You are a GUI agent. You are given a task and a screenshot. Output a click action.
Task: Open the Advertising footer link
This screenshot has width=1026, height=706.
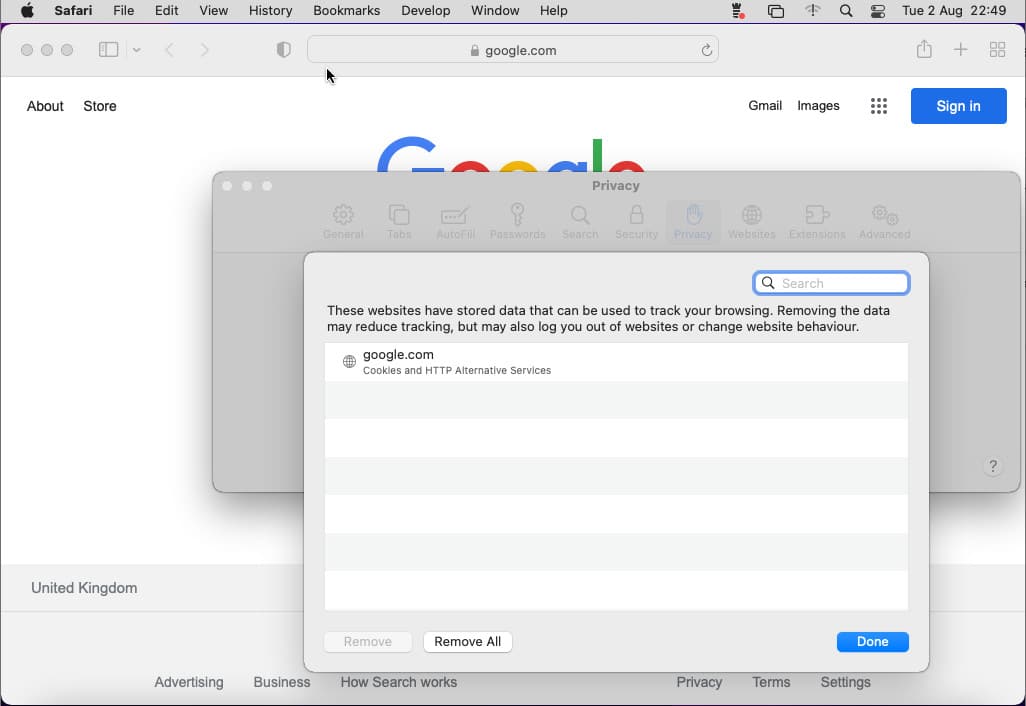[x=188, y=682]
